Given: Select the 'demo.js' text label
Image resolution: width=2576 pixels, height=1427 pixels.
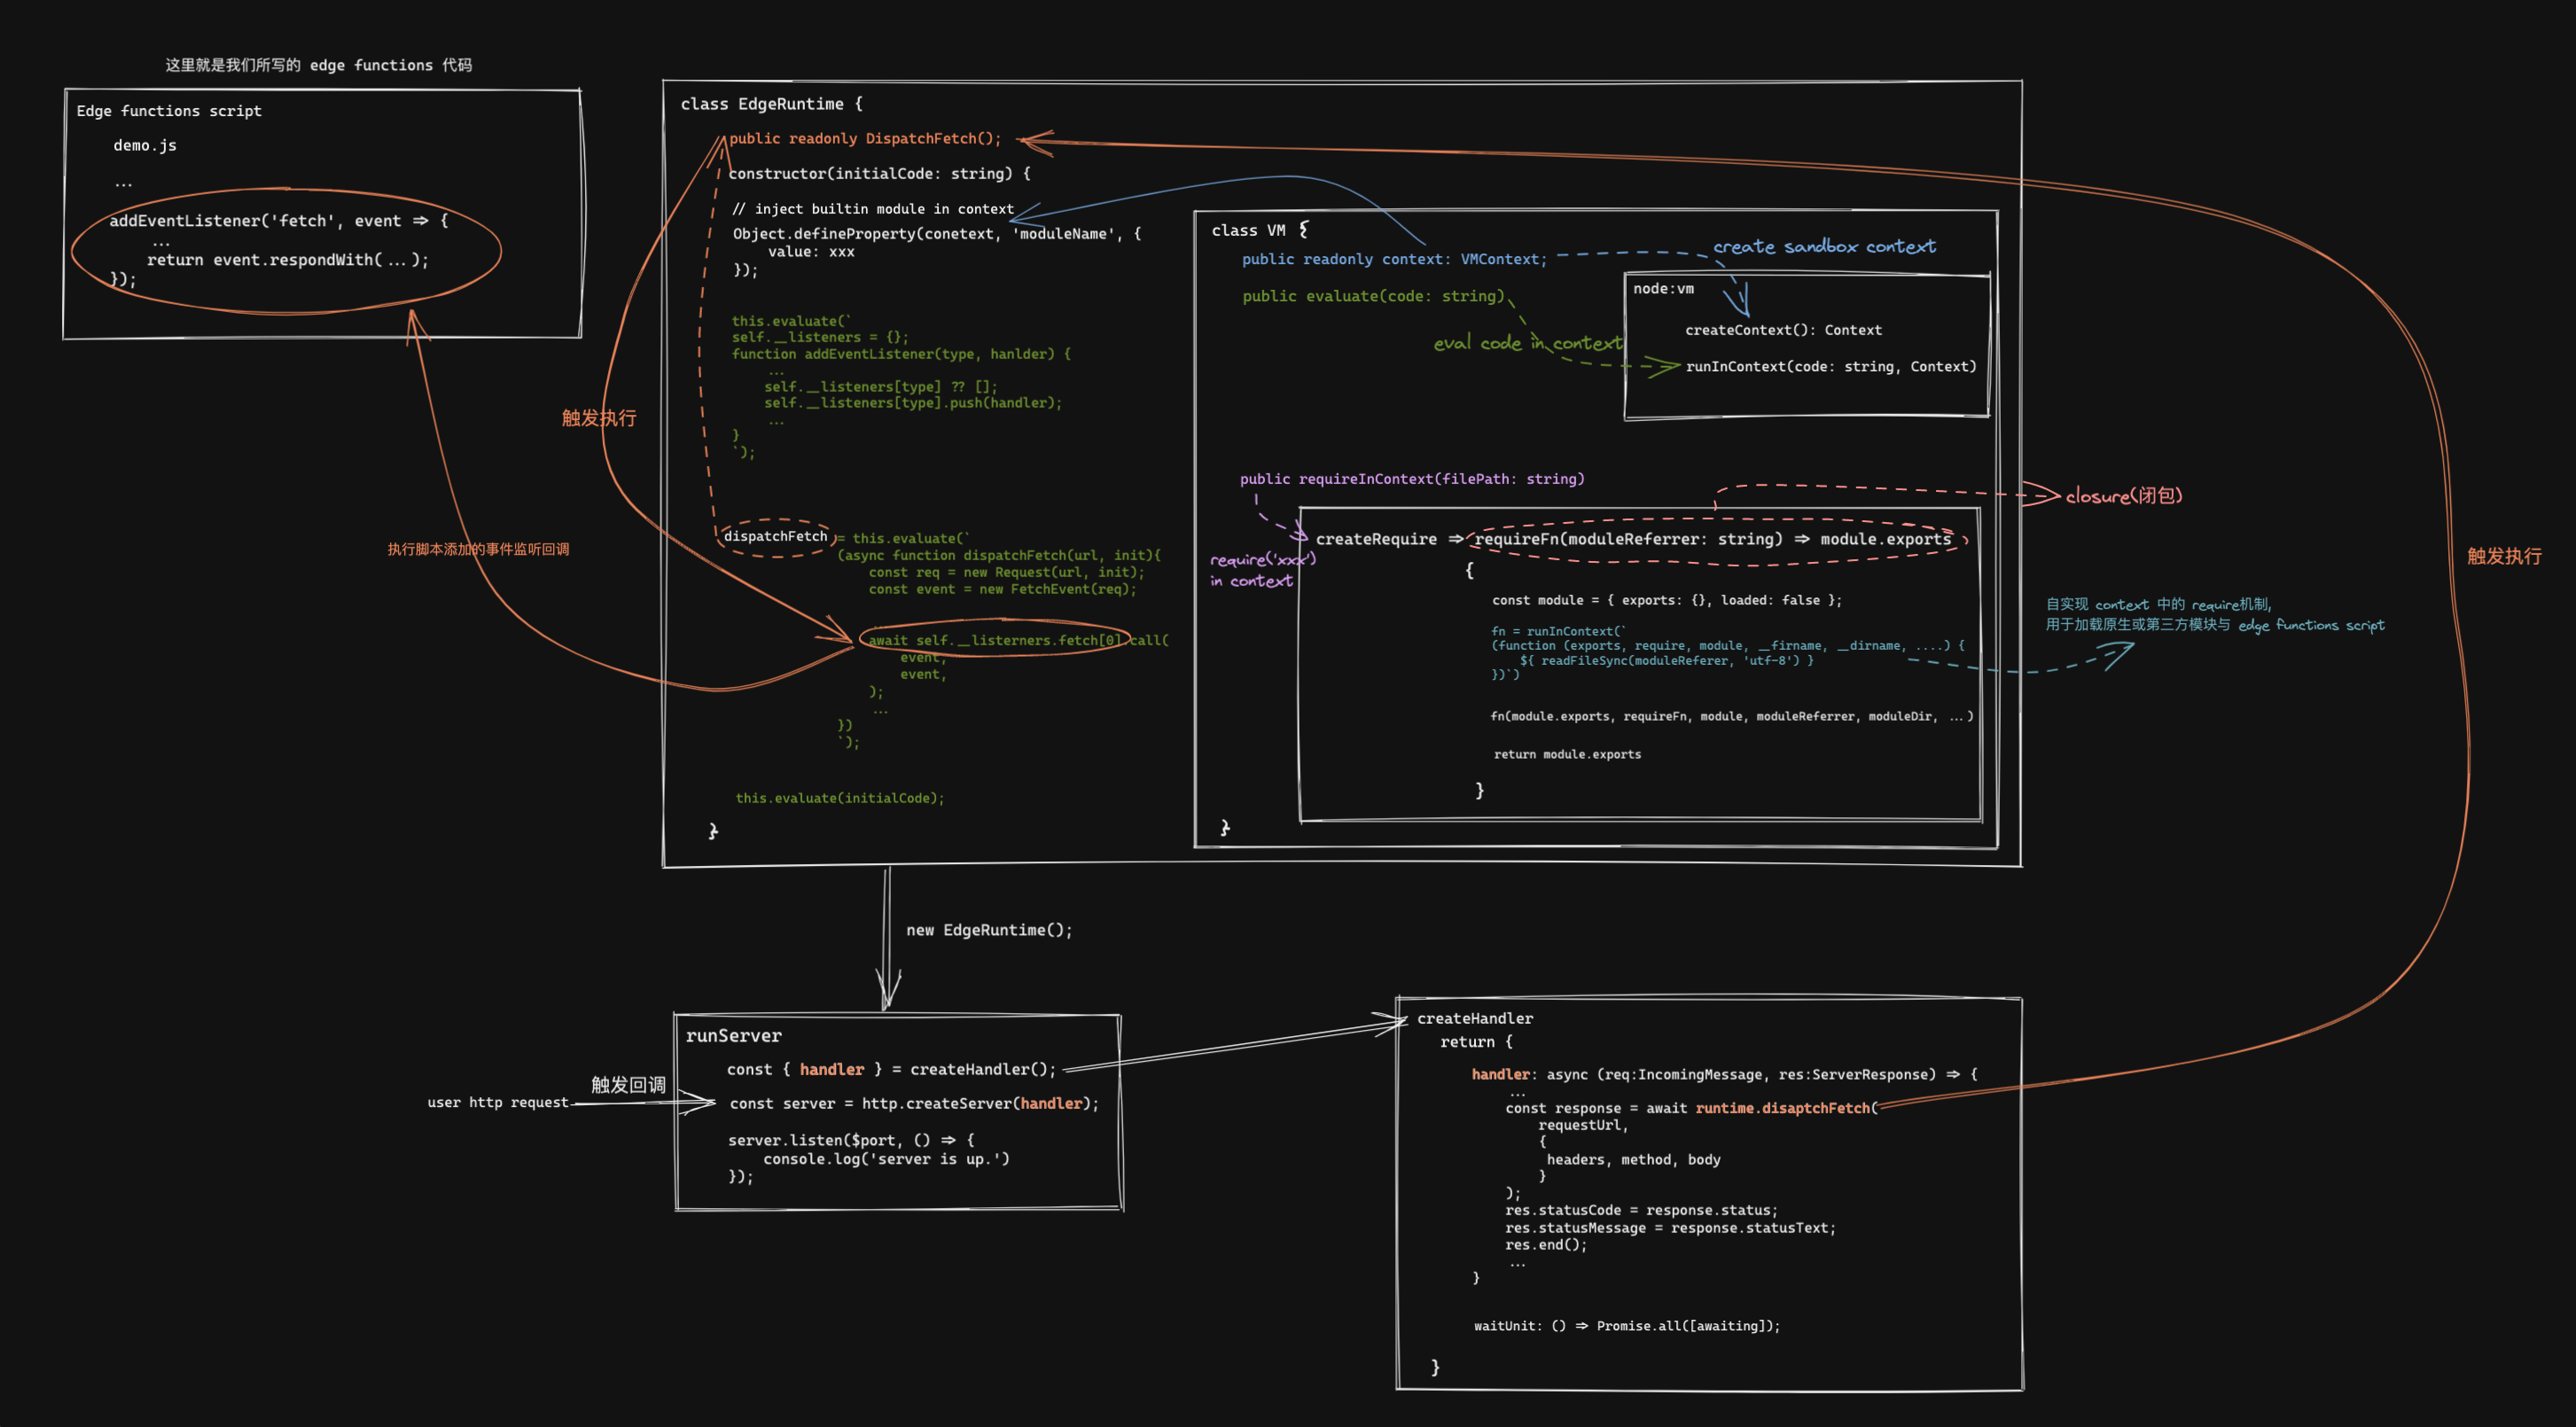Looking at the screenshot, I should 145,146.
